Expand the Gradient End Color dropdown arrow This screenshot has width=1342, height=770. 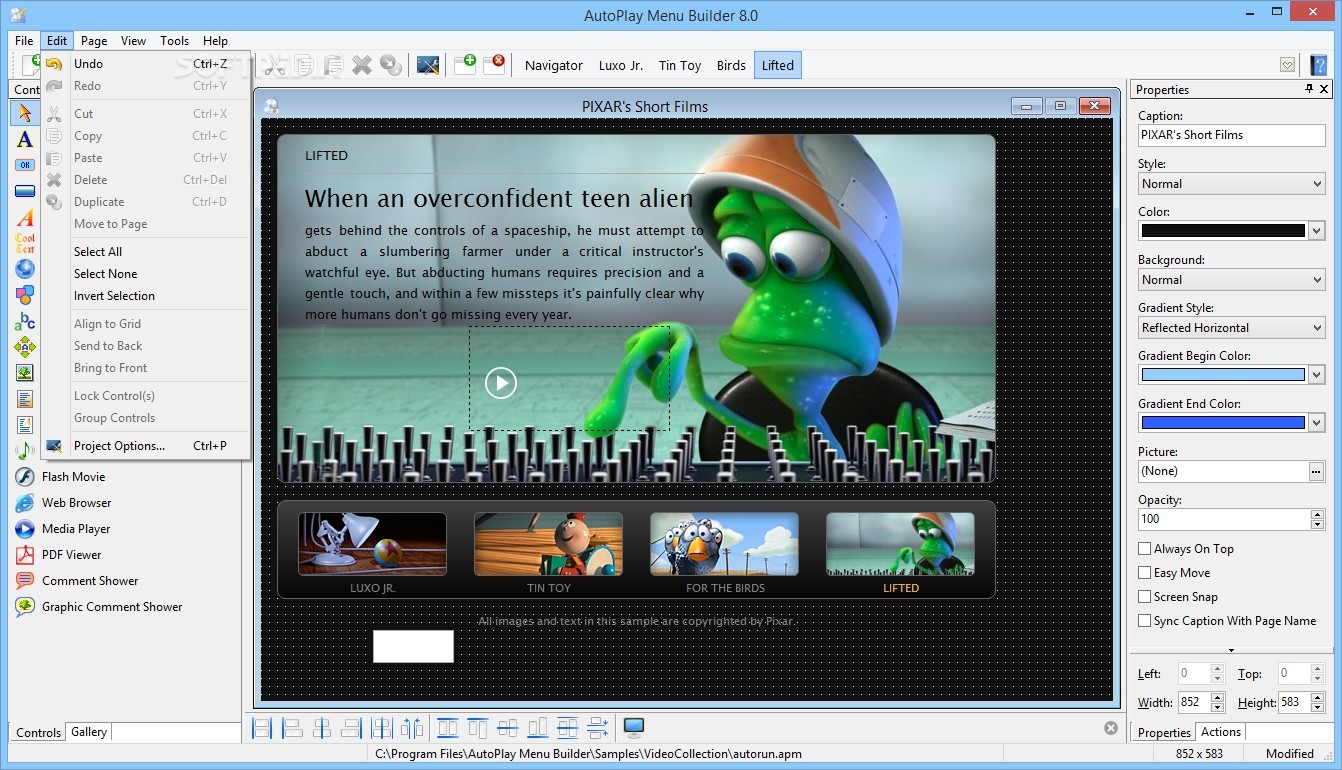(1317, 423)
